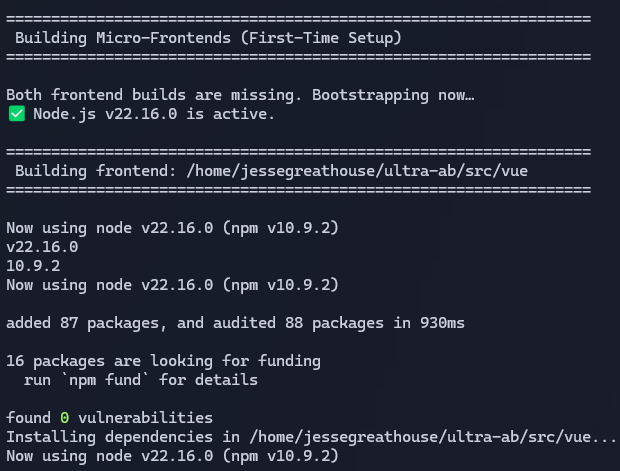Click the standalone '10.9.2' npm version line
The width and height of the screenshot is (620, 471).
tap(33, 266)
